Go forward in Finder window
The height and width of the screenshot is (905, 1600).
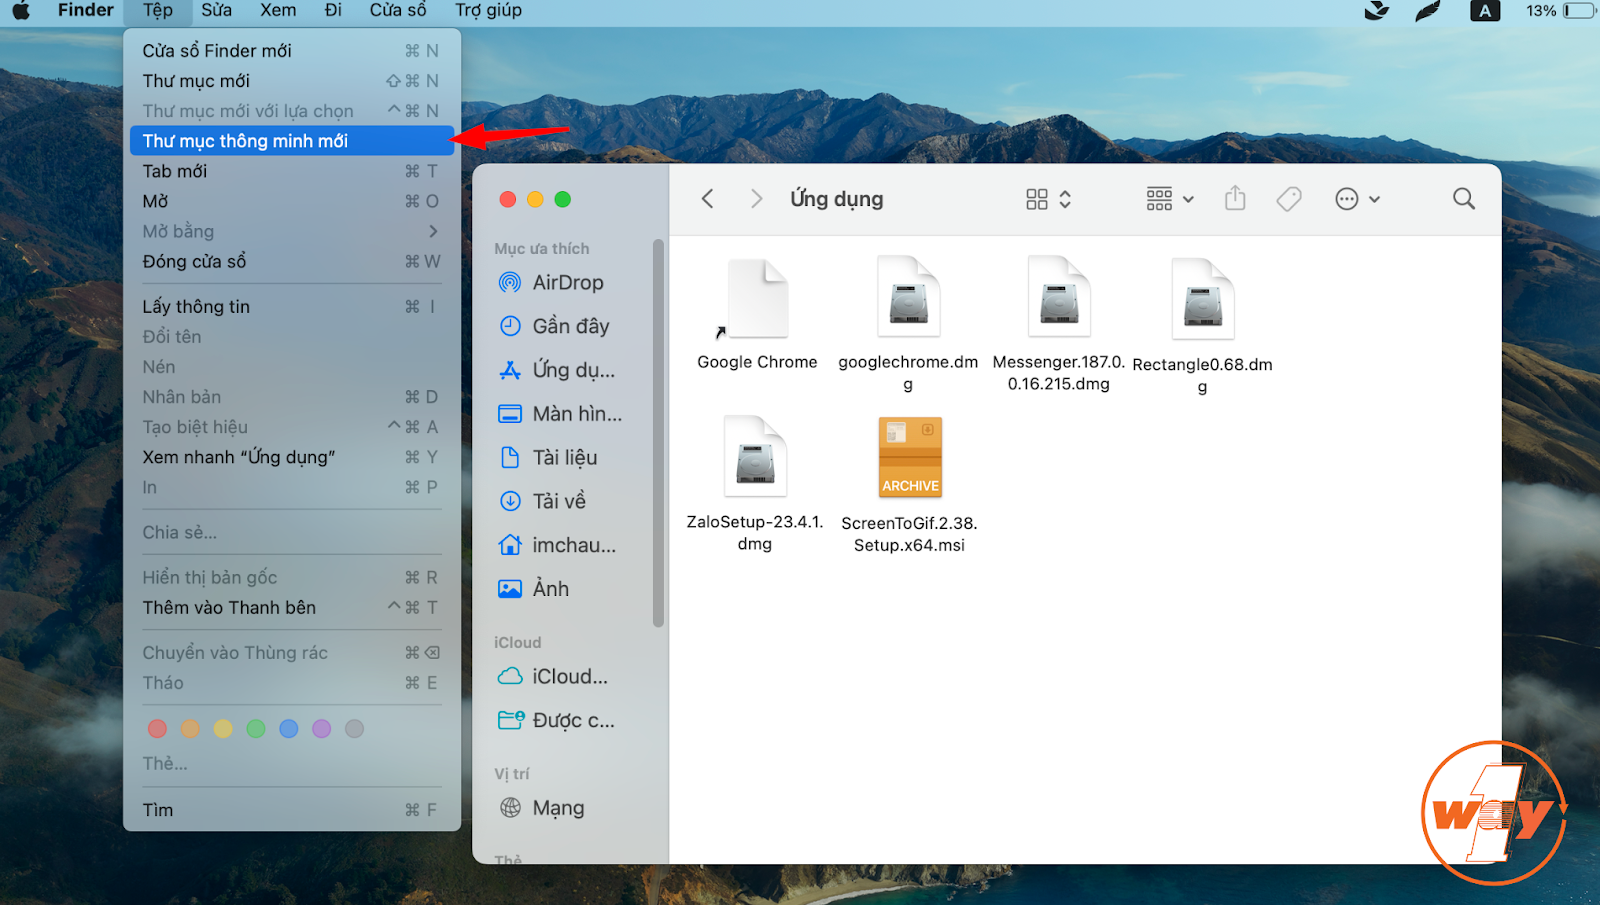click(x=756, y=199)
